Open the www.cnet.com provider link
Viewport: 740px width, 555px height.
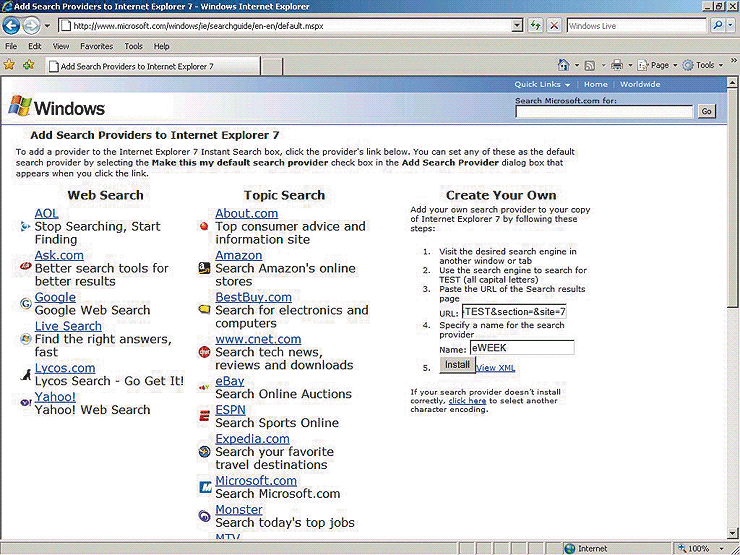pos(258,339)
